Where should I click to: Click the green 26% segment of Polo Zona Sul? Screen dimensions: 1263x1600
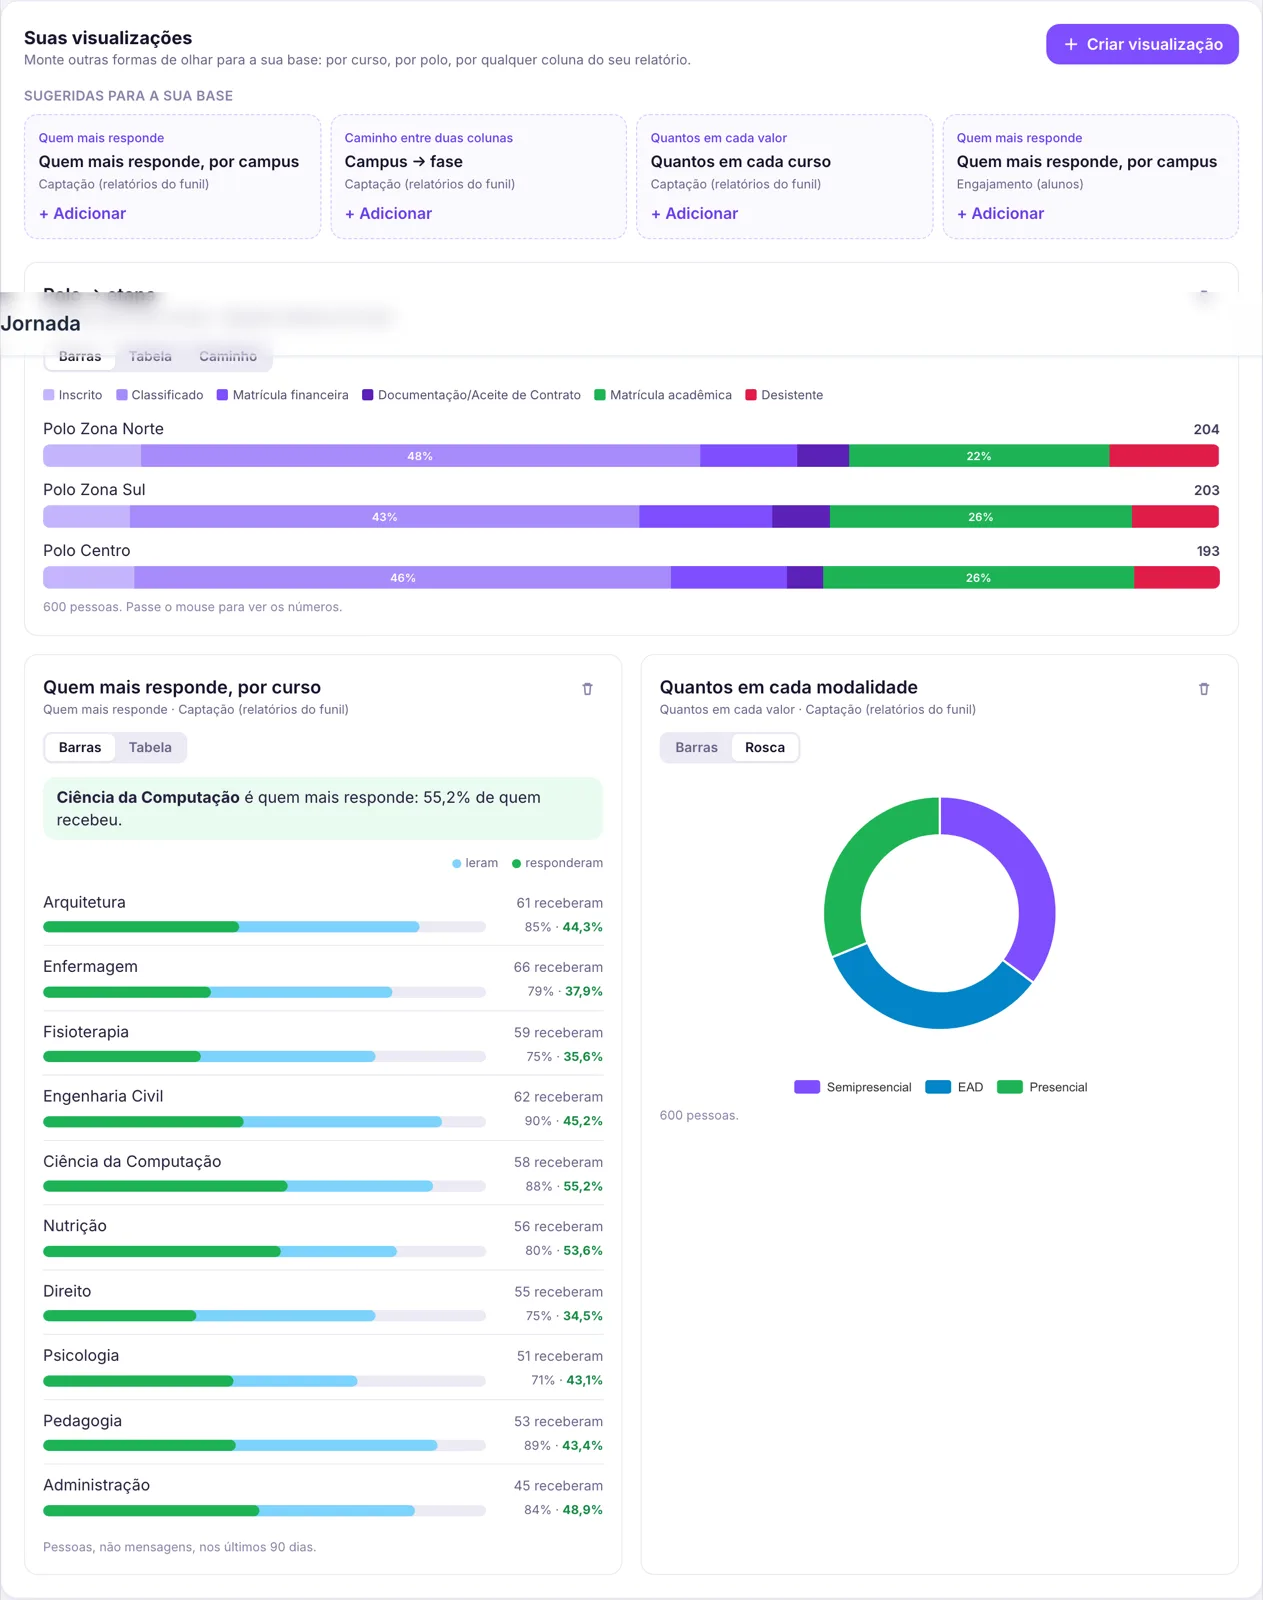click(x=980, y=517)
